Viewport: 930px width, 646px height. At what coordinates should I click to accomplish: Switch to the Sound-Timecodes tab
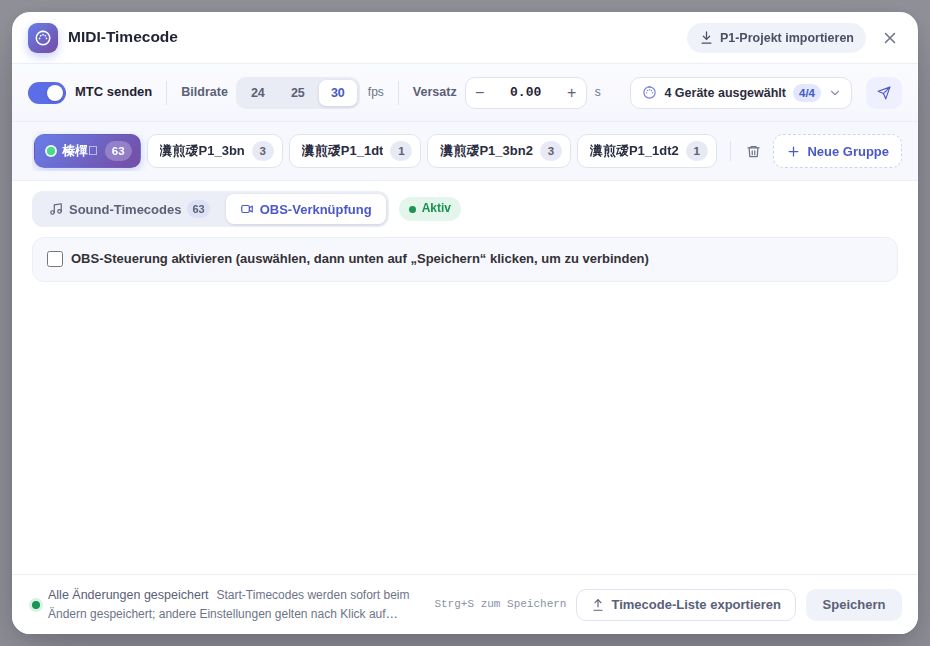[x=129, y=209]
